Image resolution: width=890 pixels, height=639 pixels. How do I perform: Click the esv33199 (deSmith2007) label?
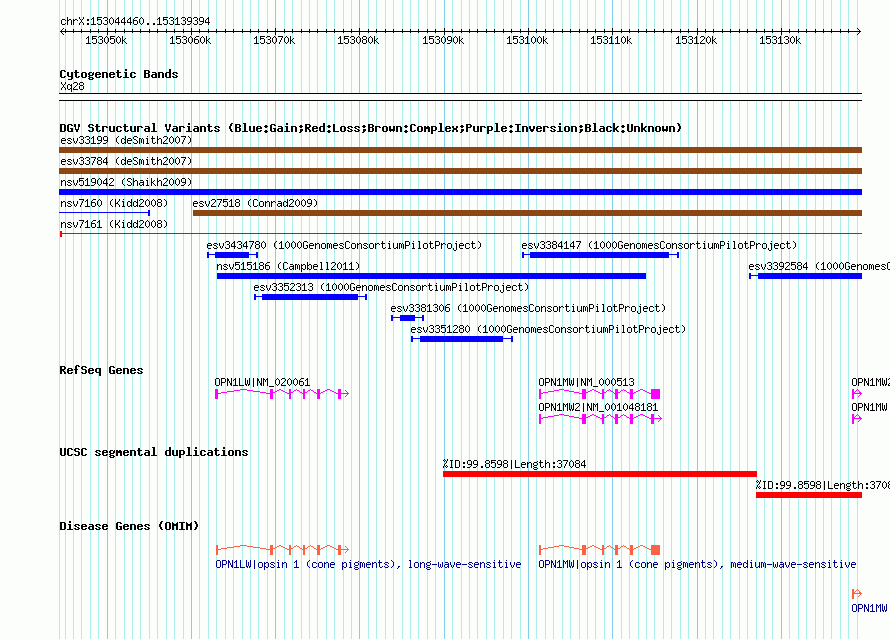point(126,140)
